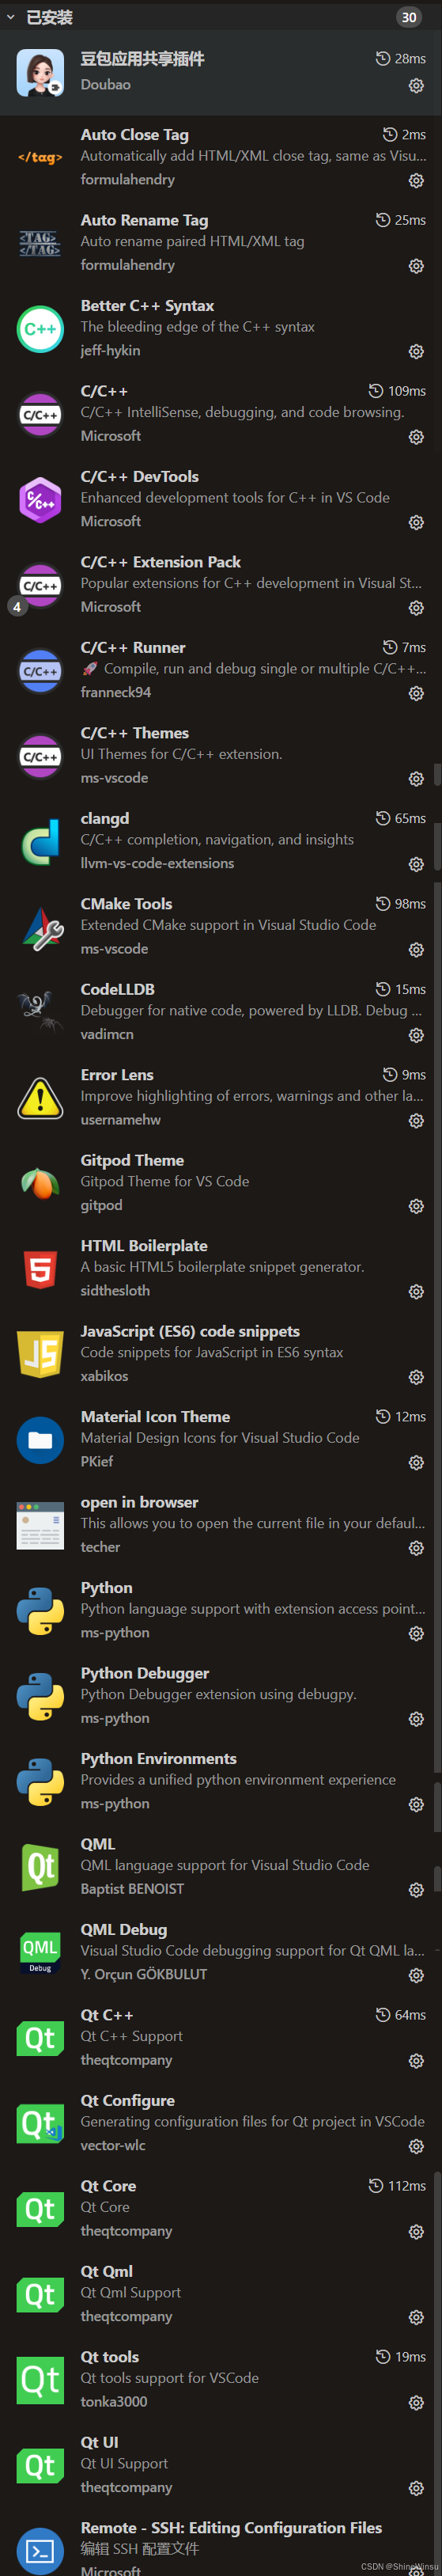Open manage gear for Material Icon Theme
The height and width of the screenshot is (2576, 442).
click(416, 1463)
